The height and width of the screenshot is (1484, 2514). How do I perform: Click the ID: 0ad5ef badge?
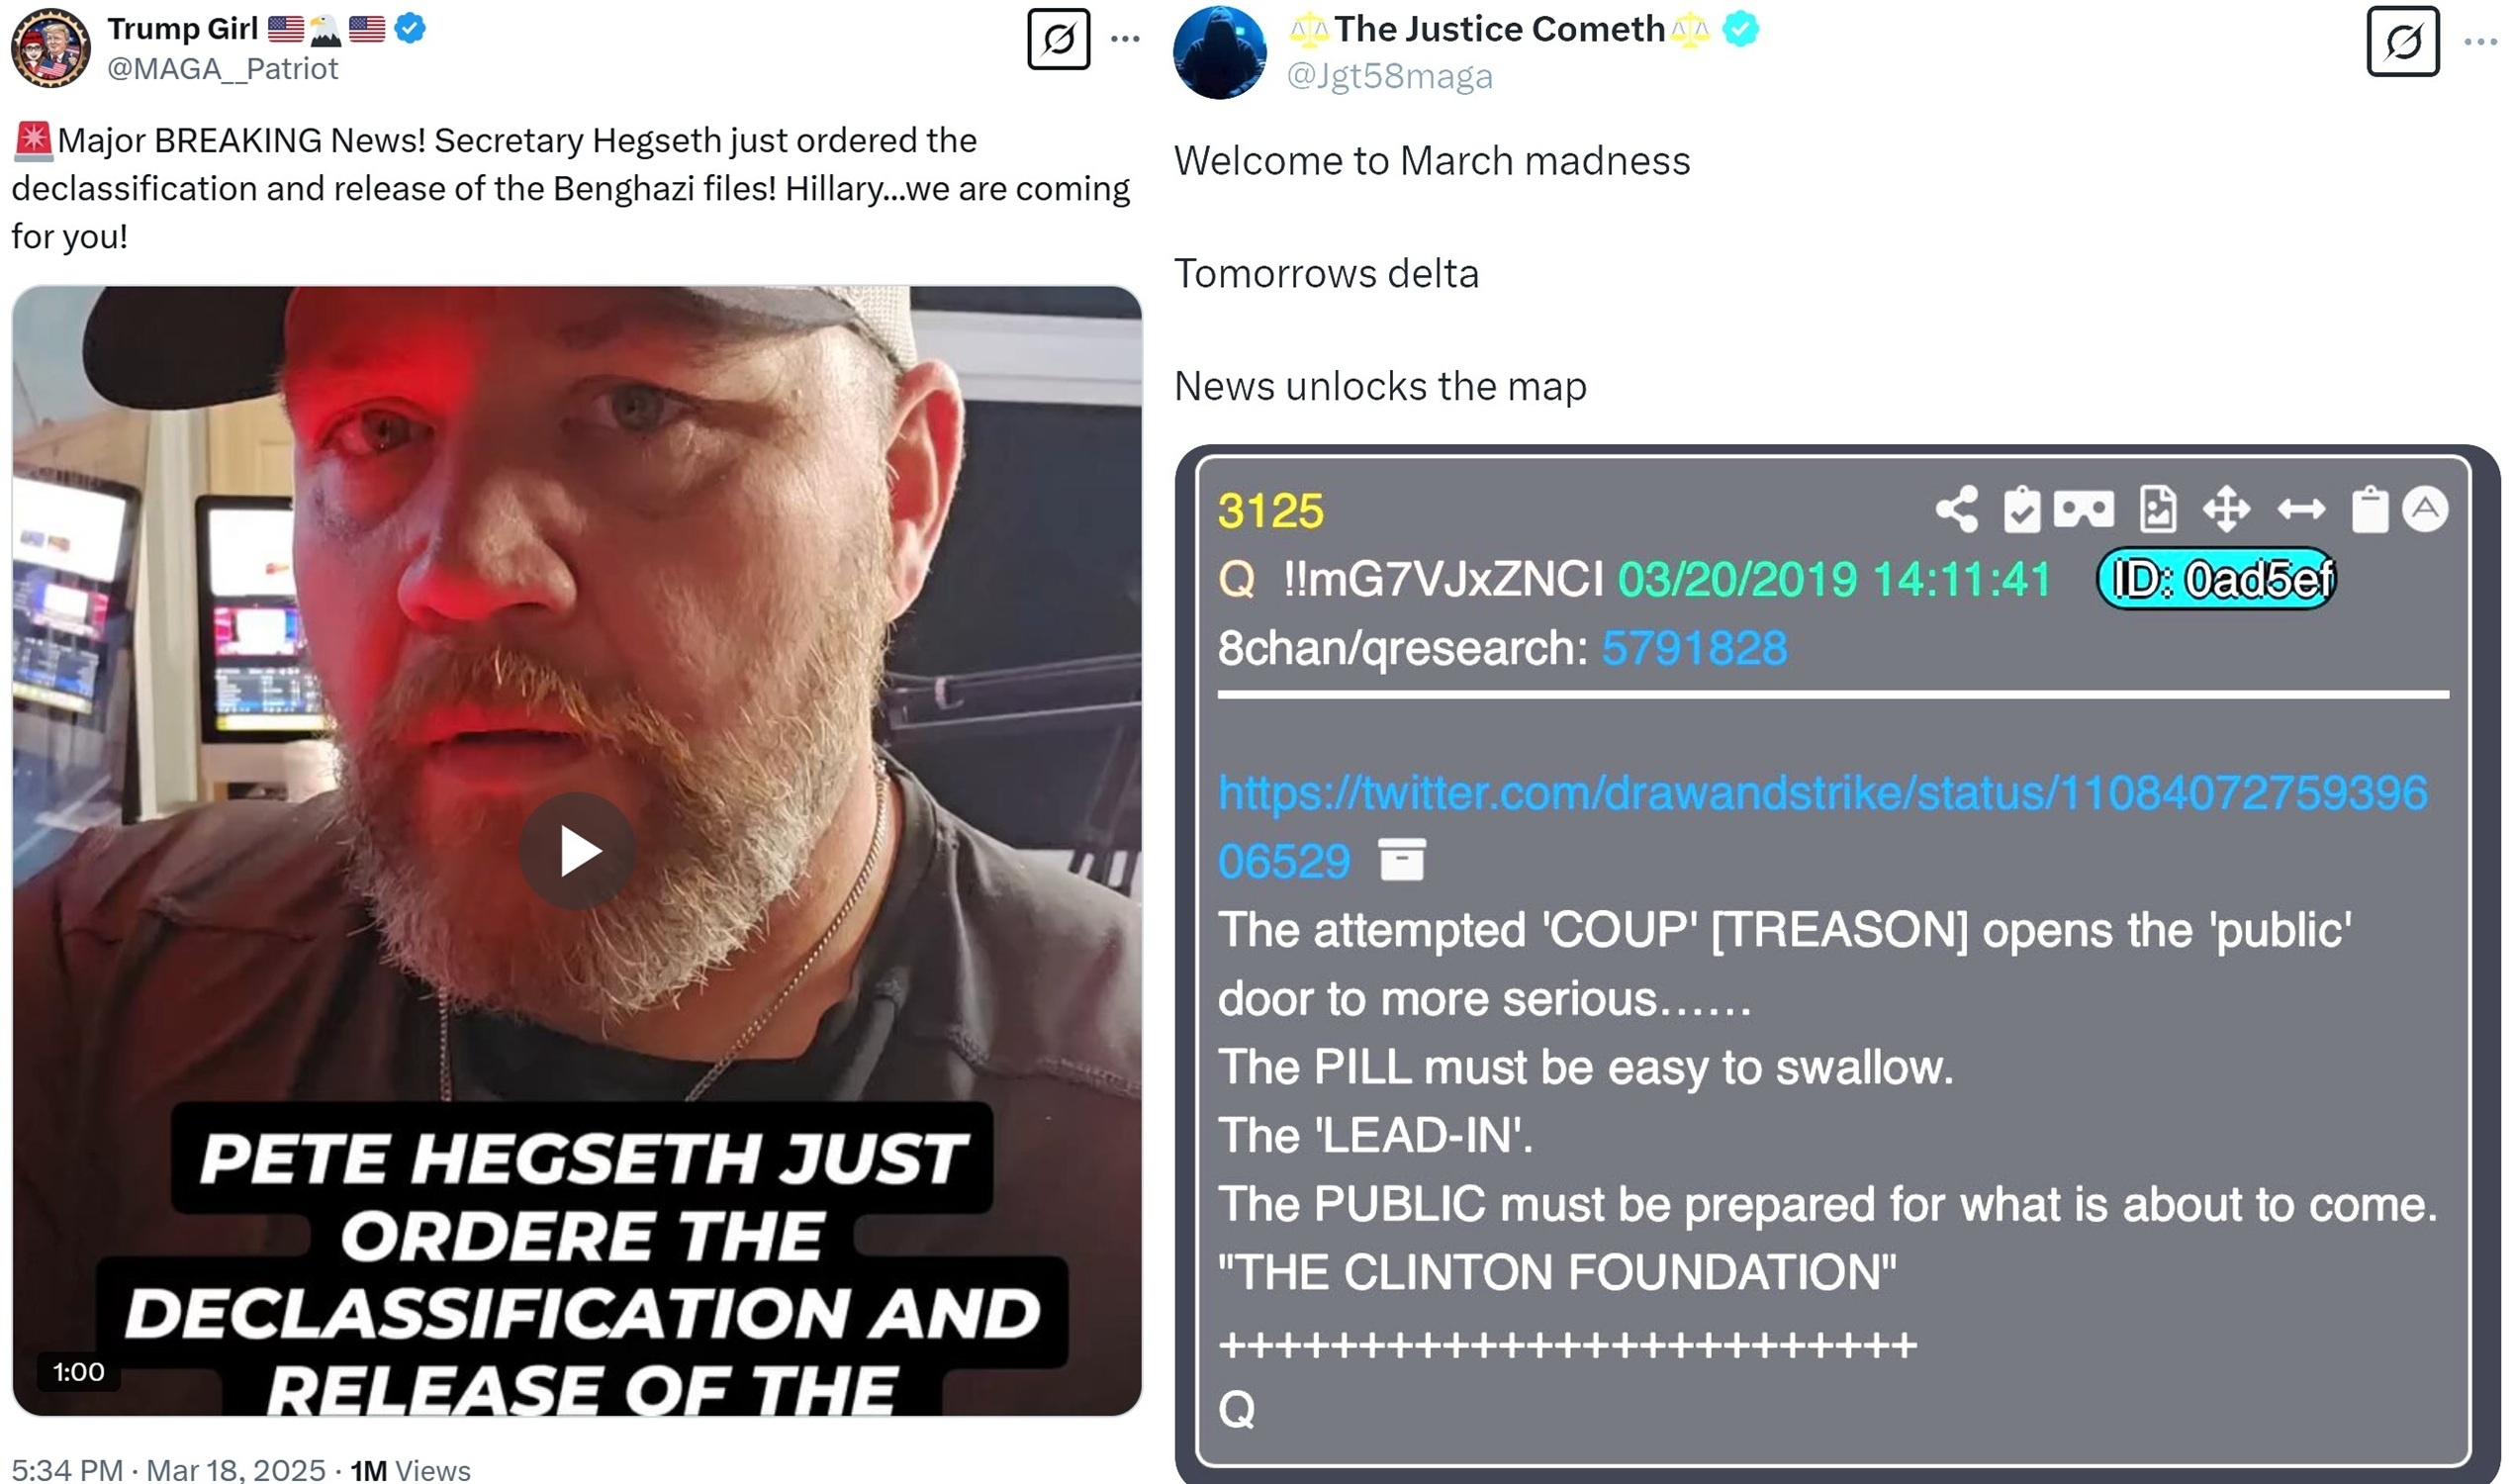pyautogui.click(x=2216, y=579)
